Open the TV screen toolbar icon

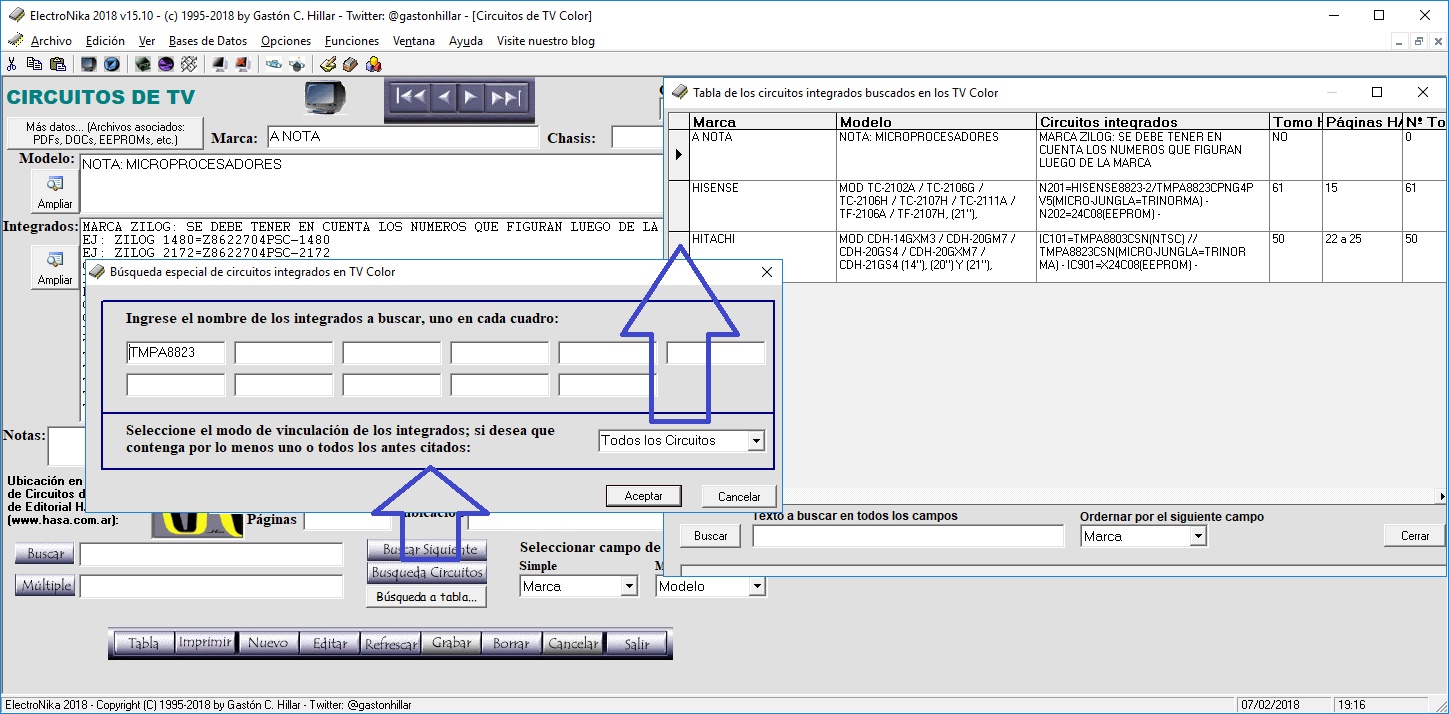89,64
